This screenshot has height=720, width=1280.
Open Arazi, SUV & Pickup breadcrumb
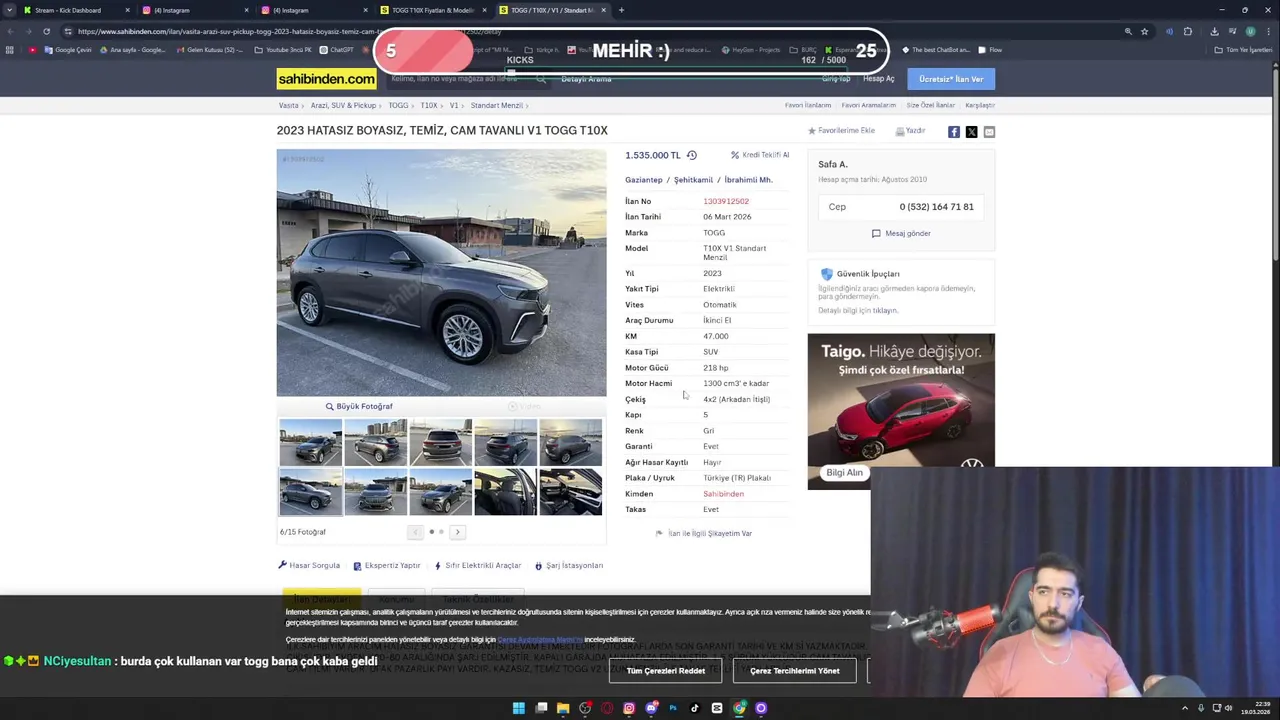[x=343, y=105]
